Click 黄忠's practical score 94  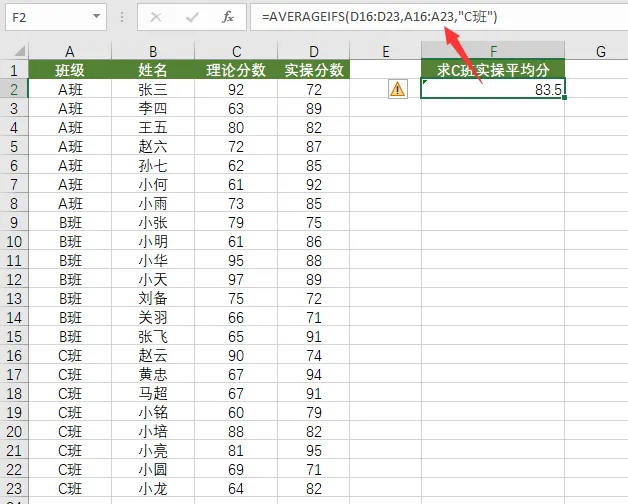[x=314, y=375]
